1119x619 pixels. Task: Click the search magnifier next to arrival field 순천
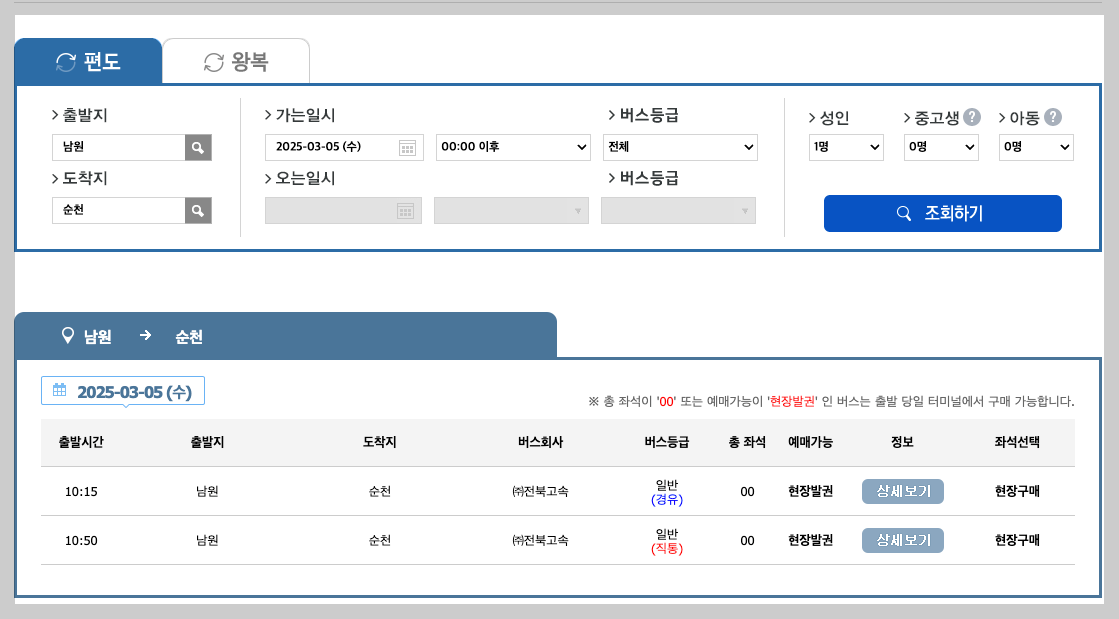coord(198,210)
